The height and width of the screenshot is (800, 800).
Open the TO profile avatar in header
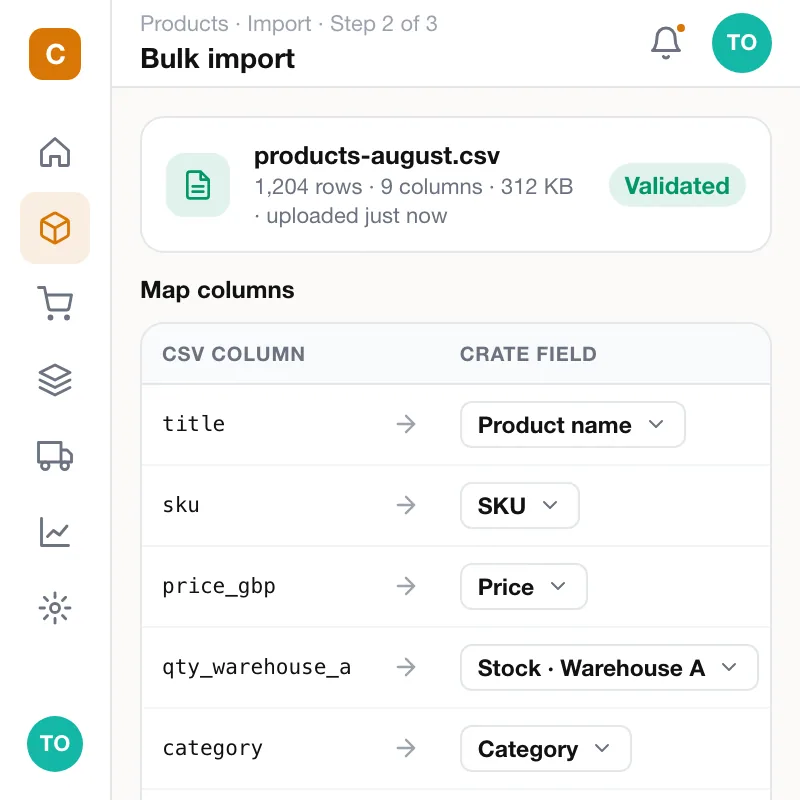[741, 43]
